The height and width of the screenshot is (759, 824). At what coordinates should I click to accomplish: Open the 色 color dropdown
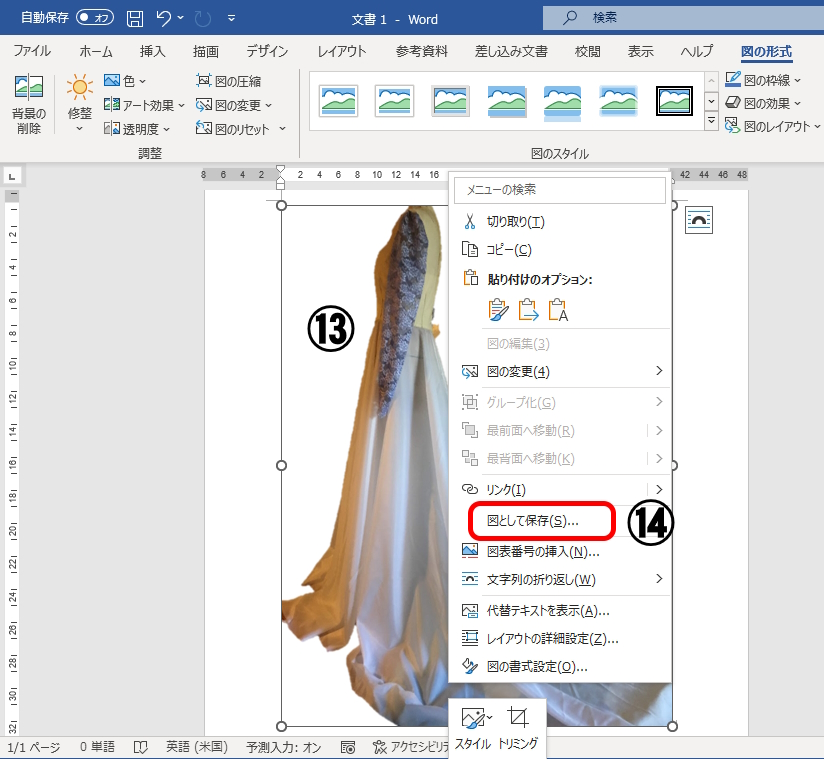pos(125,80)
